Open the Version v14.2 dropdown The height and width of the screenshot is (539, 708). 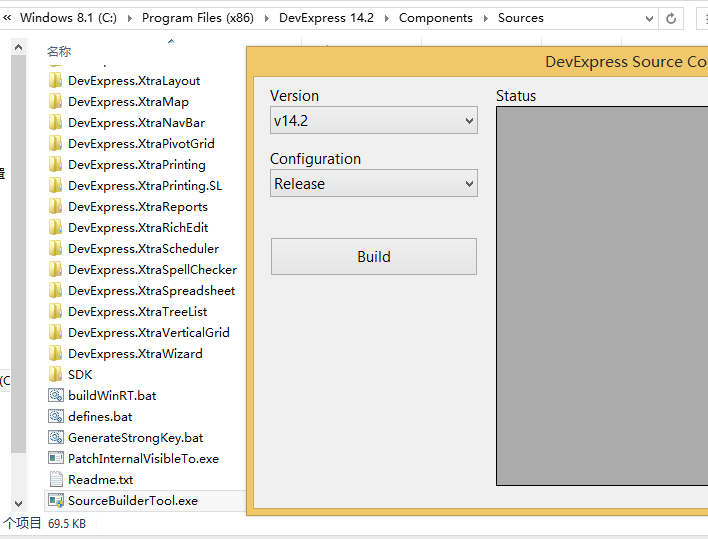374,121
